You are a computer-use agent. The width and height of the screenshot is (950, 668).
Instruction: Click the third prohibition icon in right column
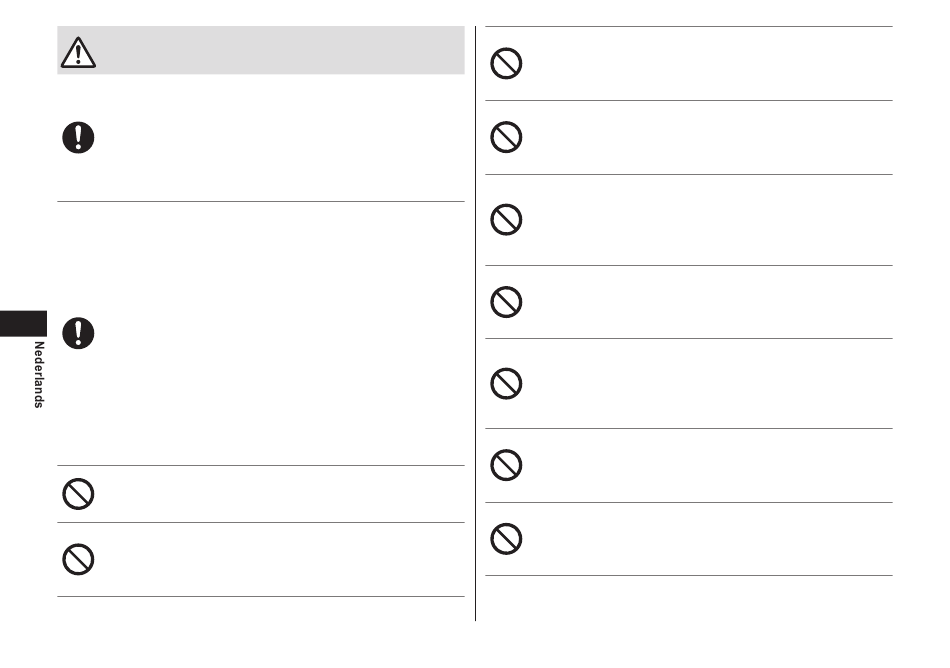[506, 219]
